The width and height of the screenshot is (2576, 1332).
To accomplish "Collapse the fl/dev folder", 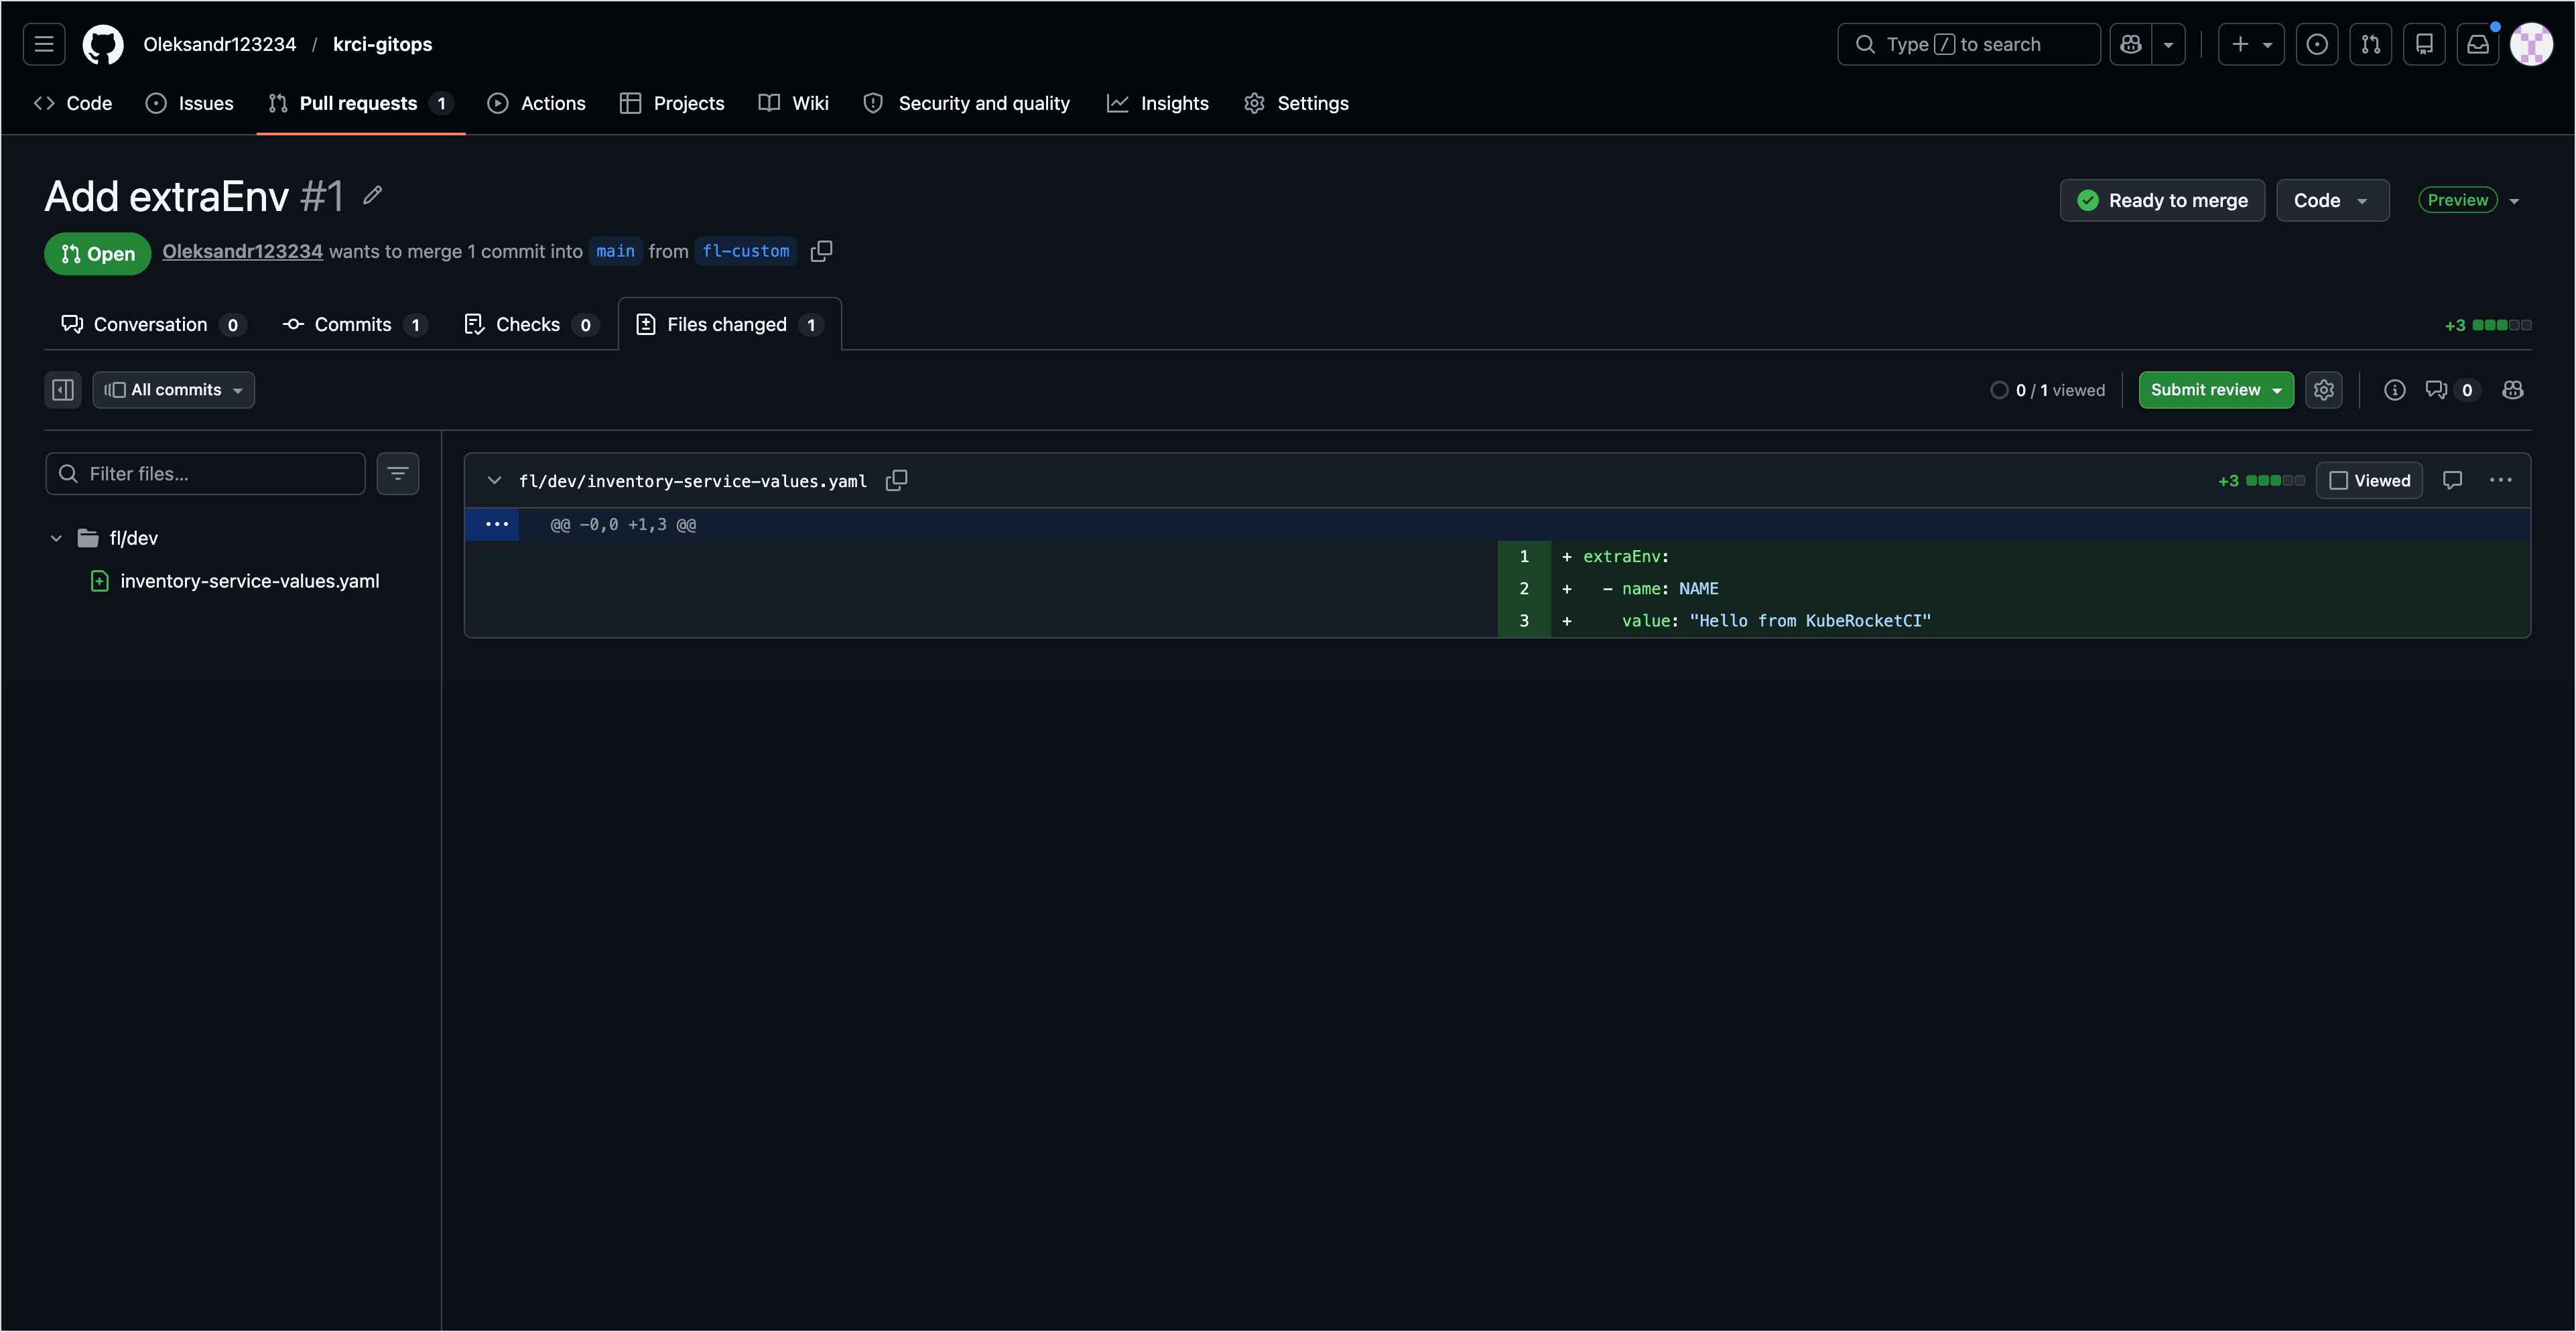I will point(56,538).
